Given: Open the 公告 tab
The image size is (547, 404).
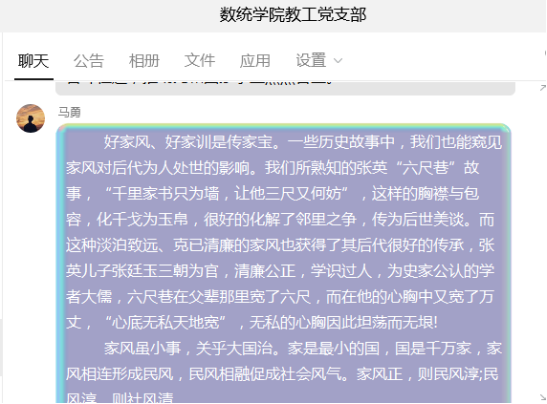Looking at the screenshot, I should [x=89, y=61].
